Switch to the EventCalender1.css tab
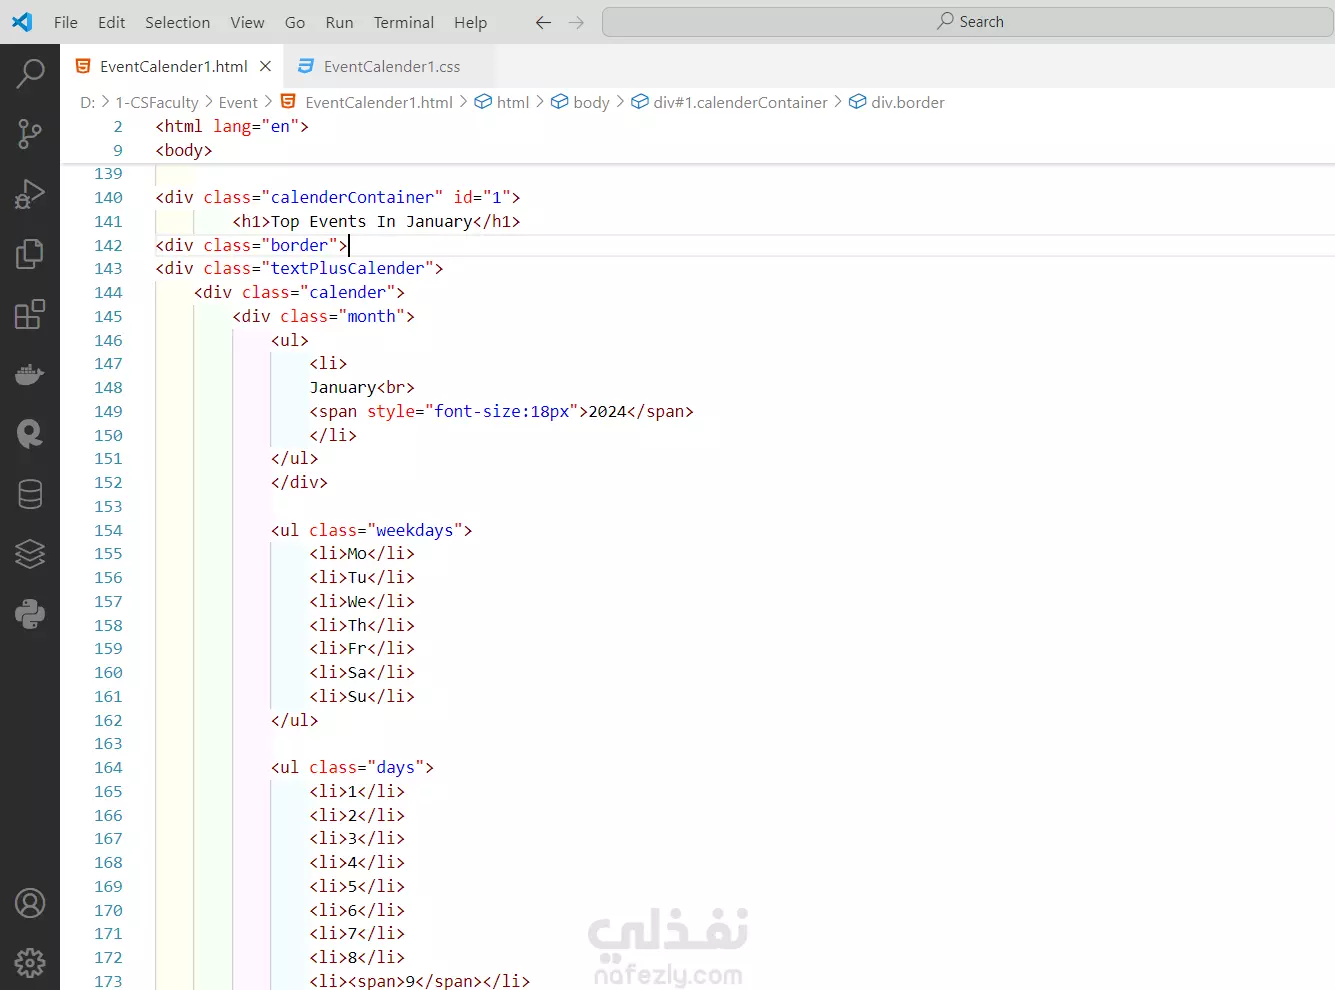This screenshot has height=990, width=1335. pyautogui.click(x=389, y=66)
